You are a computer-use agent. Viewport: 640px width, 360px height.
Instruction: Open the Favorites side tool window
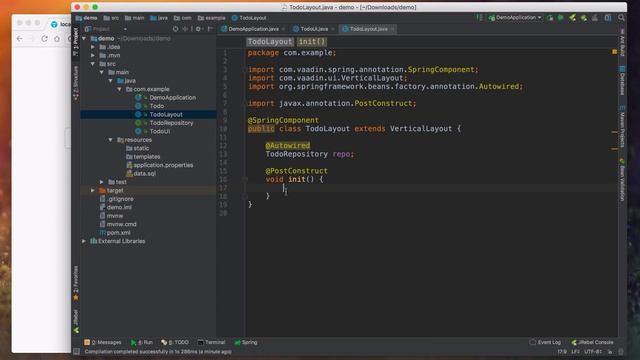coord(76,283)
